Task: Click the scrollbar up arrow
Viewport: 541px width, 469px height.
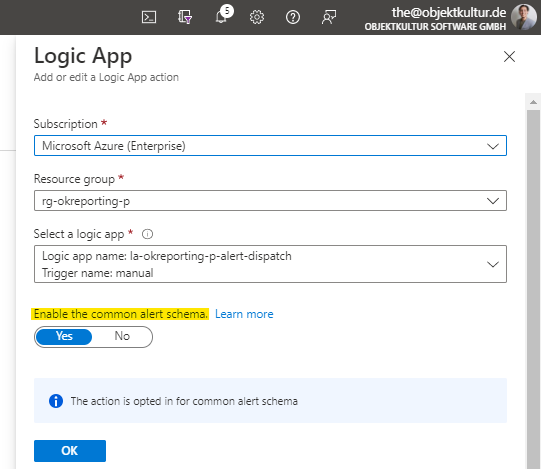Action: click(x=533, y=102)
